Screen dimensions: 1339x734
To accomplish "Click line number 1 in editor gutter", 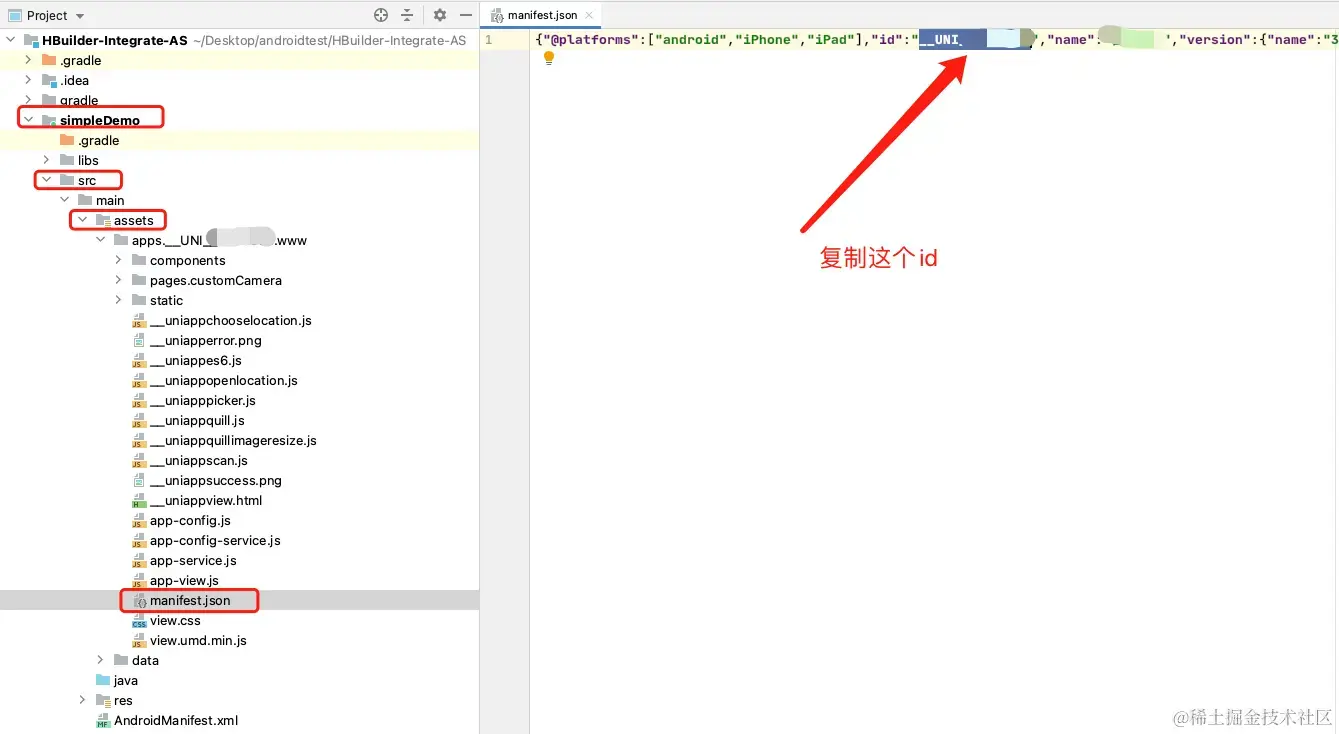I will (488, 40).
